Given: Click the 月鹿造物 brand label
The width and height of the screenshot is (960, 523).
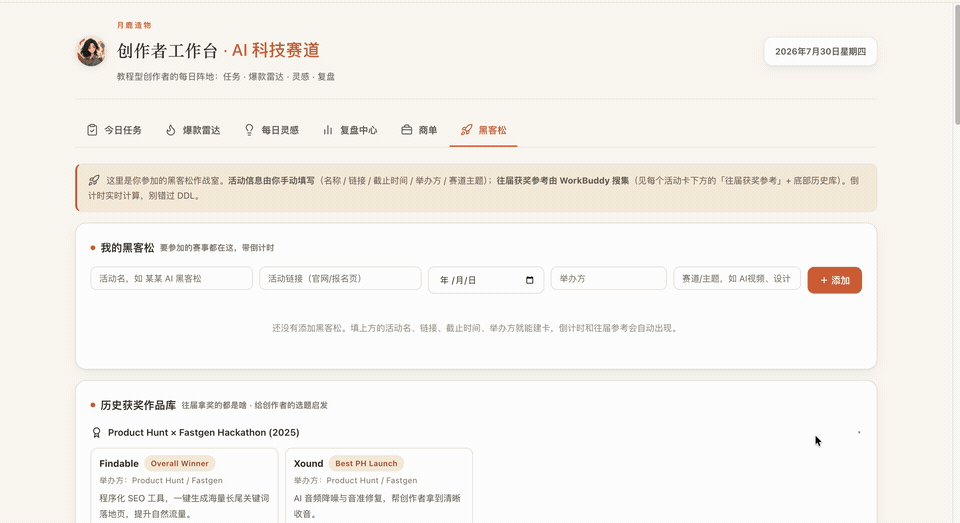Looking at the screenshot, I should click(x=134, y=25).
